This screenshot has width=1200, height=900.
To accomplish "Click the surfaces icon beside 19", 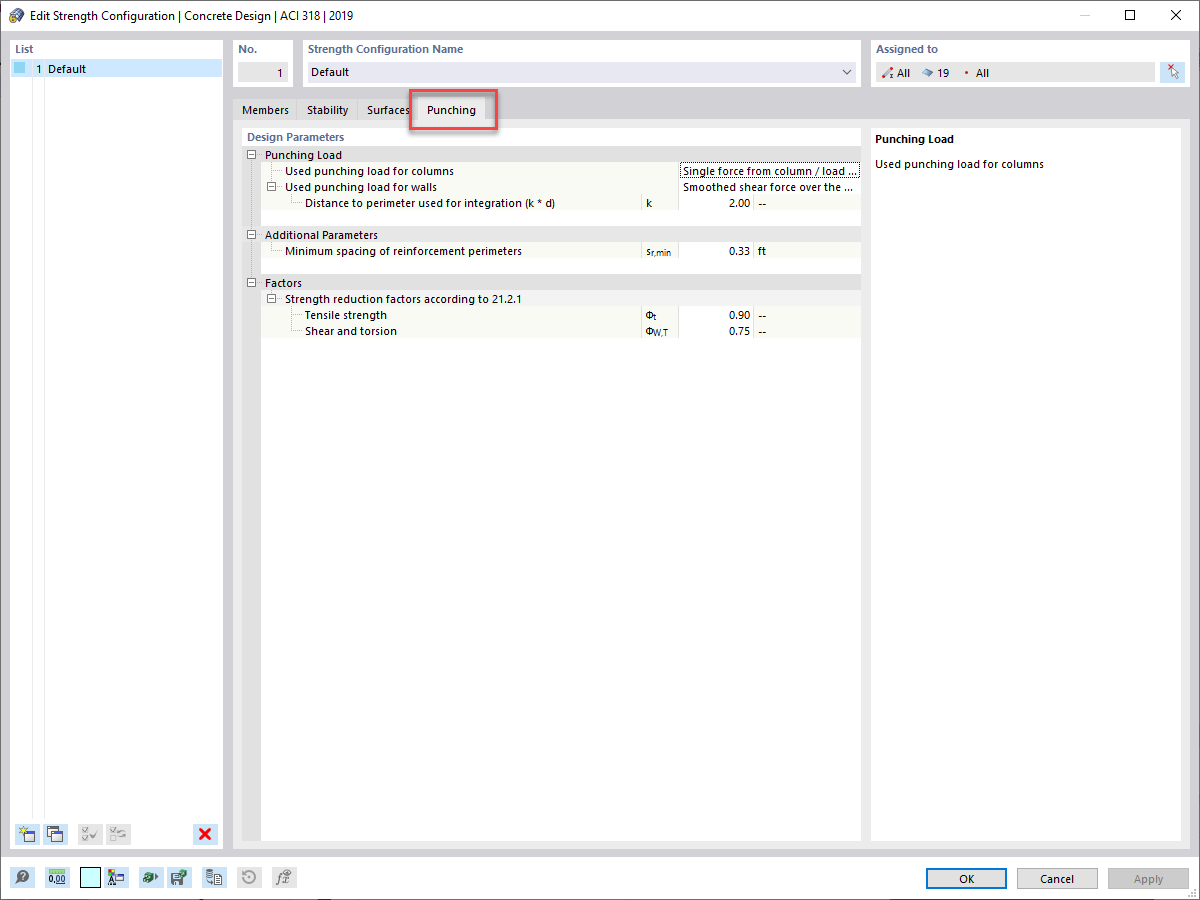I will [927, 73].
